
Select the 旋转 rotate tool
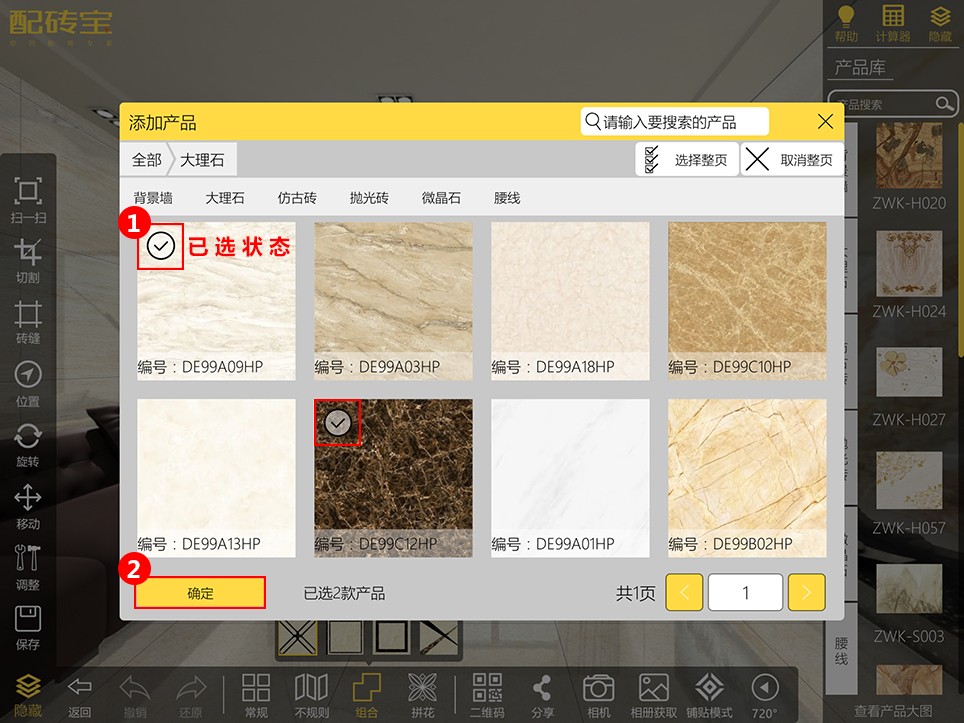tap(28, 445)
